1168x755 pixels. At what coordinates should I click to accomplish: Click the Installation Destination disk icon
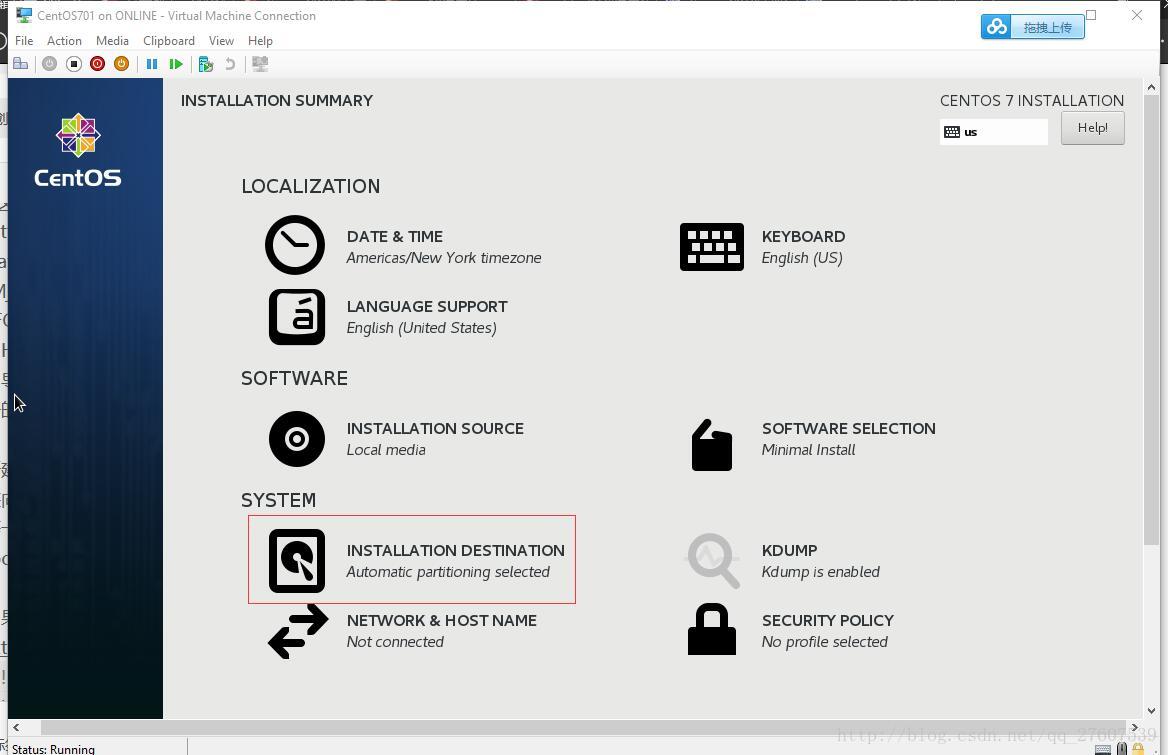click(x=296, y=561)
